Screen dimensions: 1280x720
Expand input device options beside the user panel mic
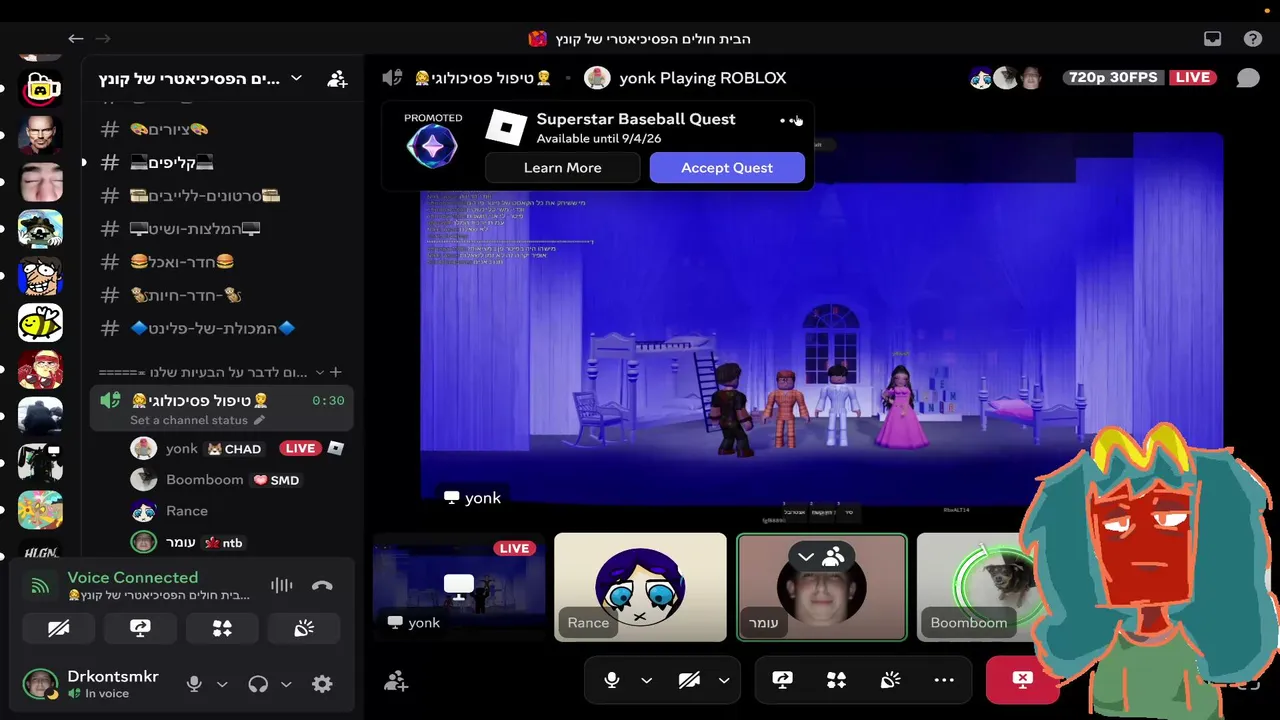point(222,684)
